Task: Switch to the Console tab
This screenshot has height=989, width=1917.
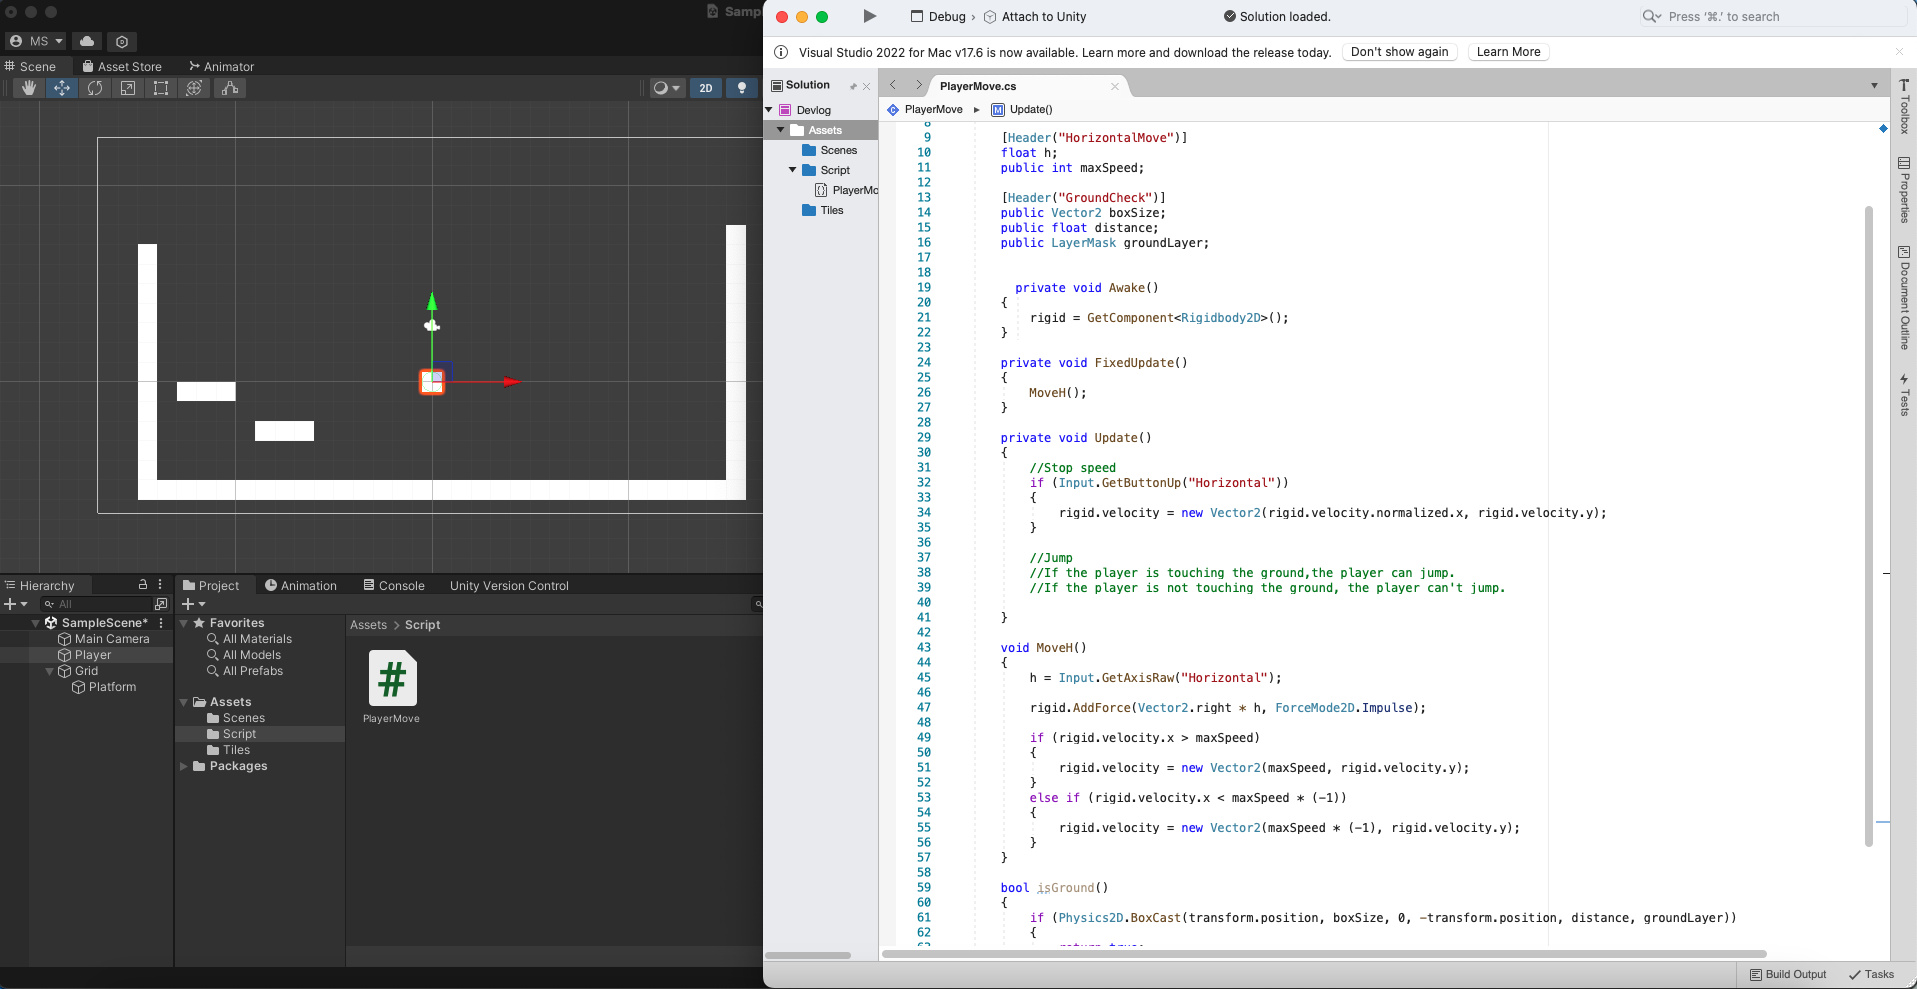Action: (394, 586)
